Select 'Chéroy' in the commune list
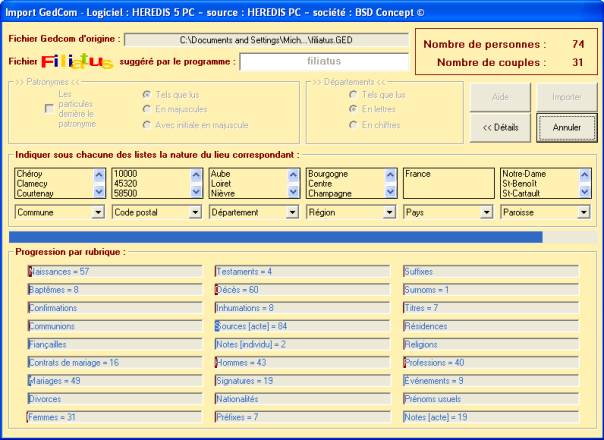Screen dimensions: 604x440 pyautogui.click(x=29, y=174)
